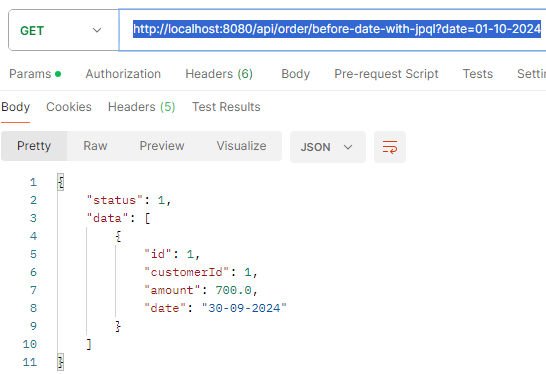Click the closing brace on line 11

61,362
